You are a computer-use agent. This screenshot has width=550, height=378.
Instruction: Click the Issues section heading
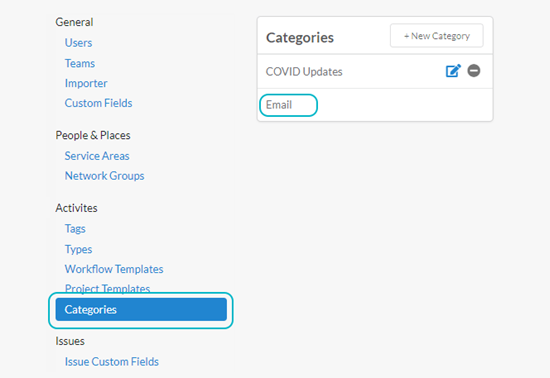click(x=70, y=341)
